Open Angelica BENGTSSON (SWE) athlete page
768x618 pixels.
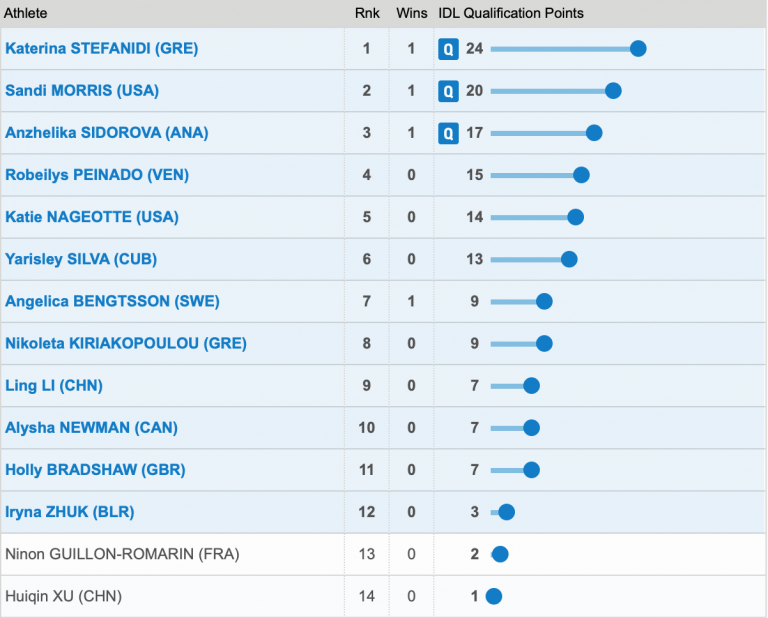(112, 301)
